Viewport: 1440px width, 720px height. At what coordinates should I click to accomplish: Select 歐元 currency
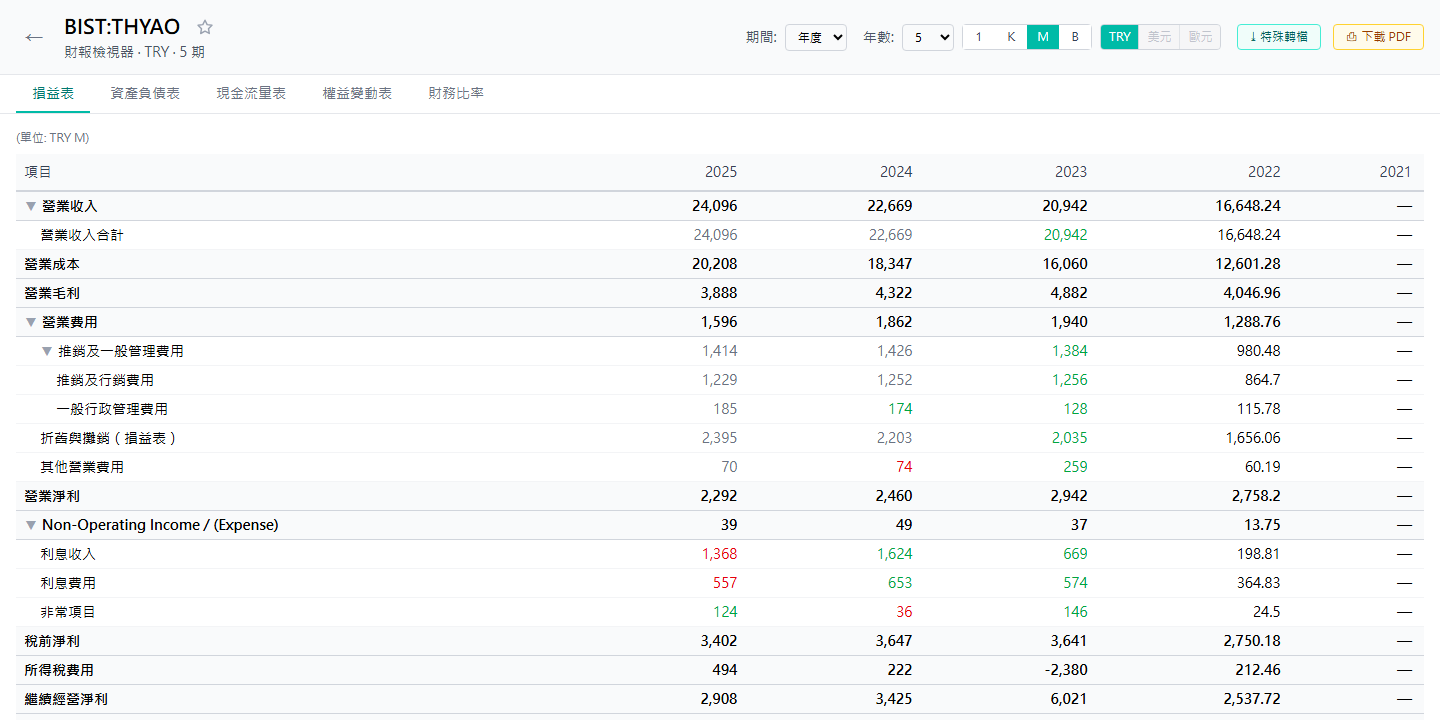(x=1200, y=37)
